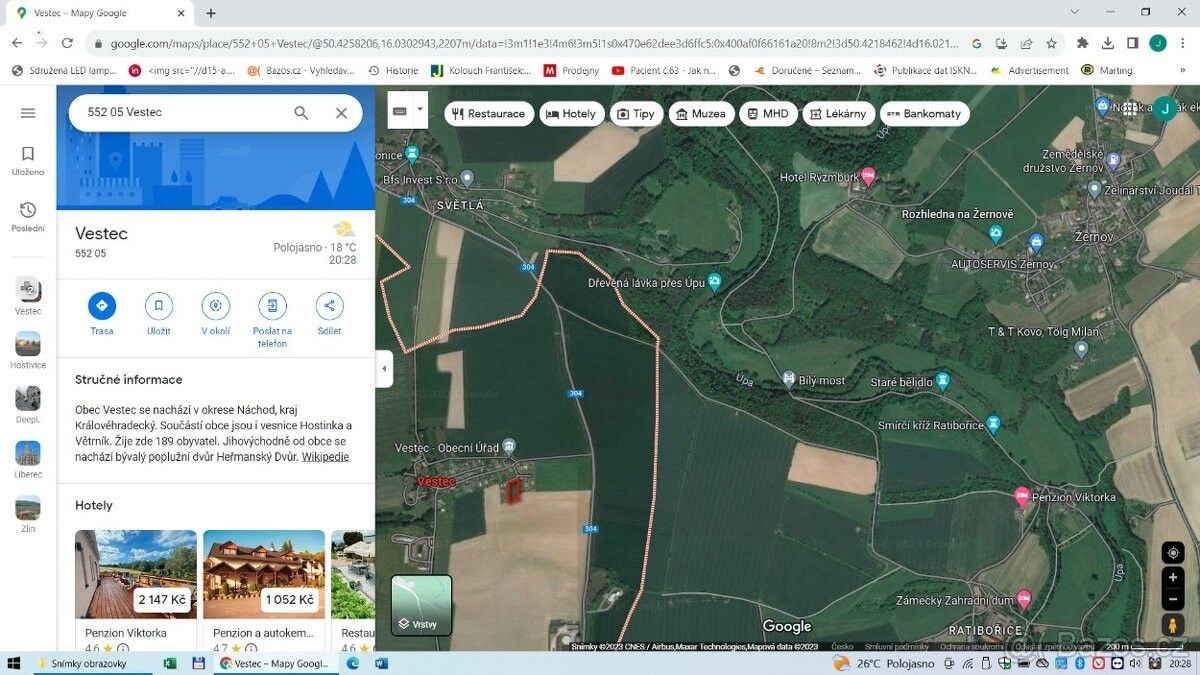The image size is (1200, 675).
Task: Show my location on the map
Action: coord(1173,553)
